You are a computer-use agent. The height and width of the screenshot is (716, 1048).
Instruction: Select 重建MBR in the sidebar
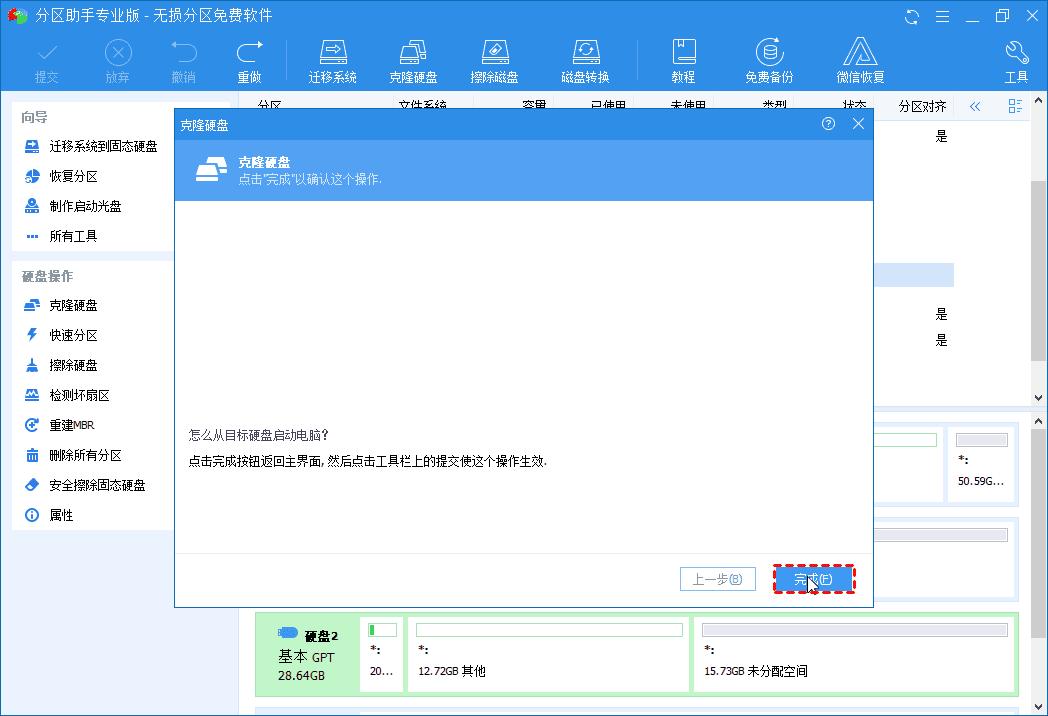73,425
